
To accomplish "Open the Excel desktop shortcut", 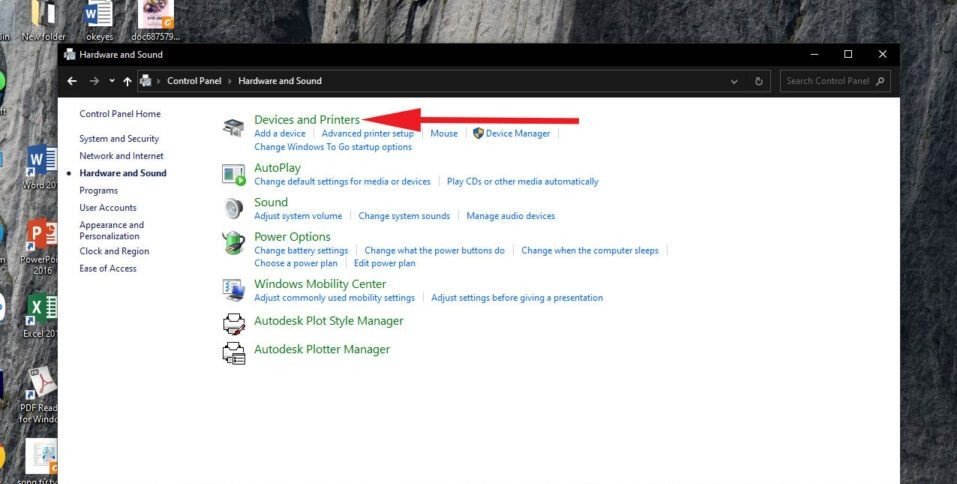I will [x=40, y=312].
